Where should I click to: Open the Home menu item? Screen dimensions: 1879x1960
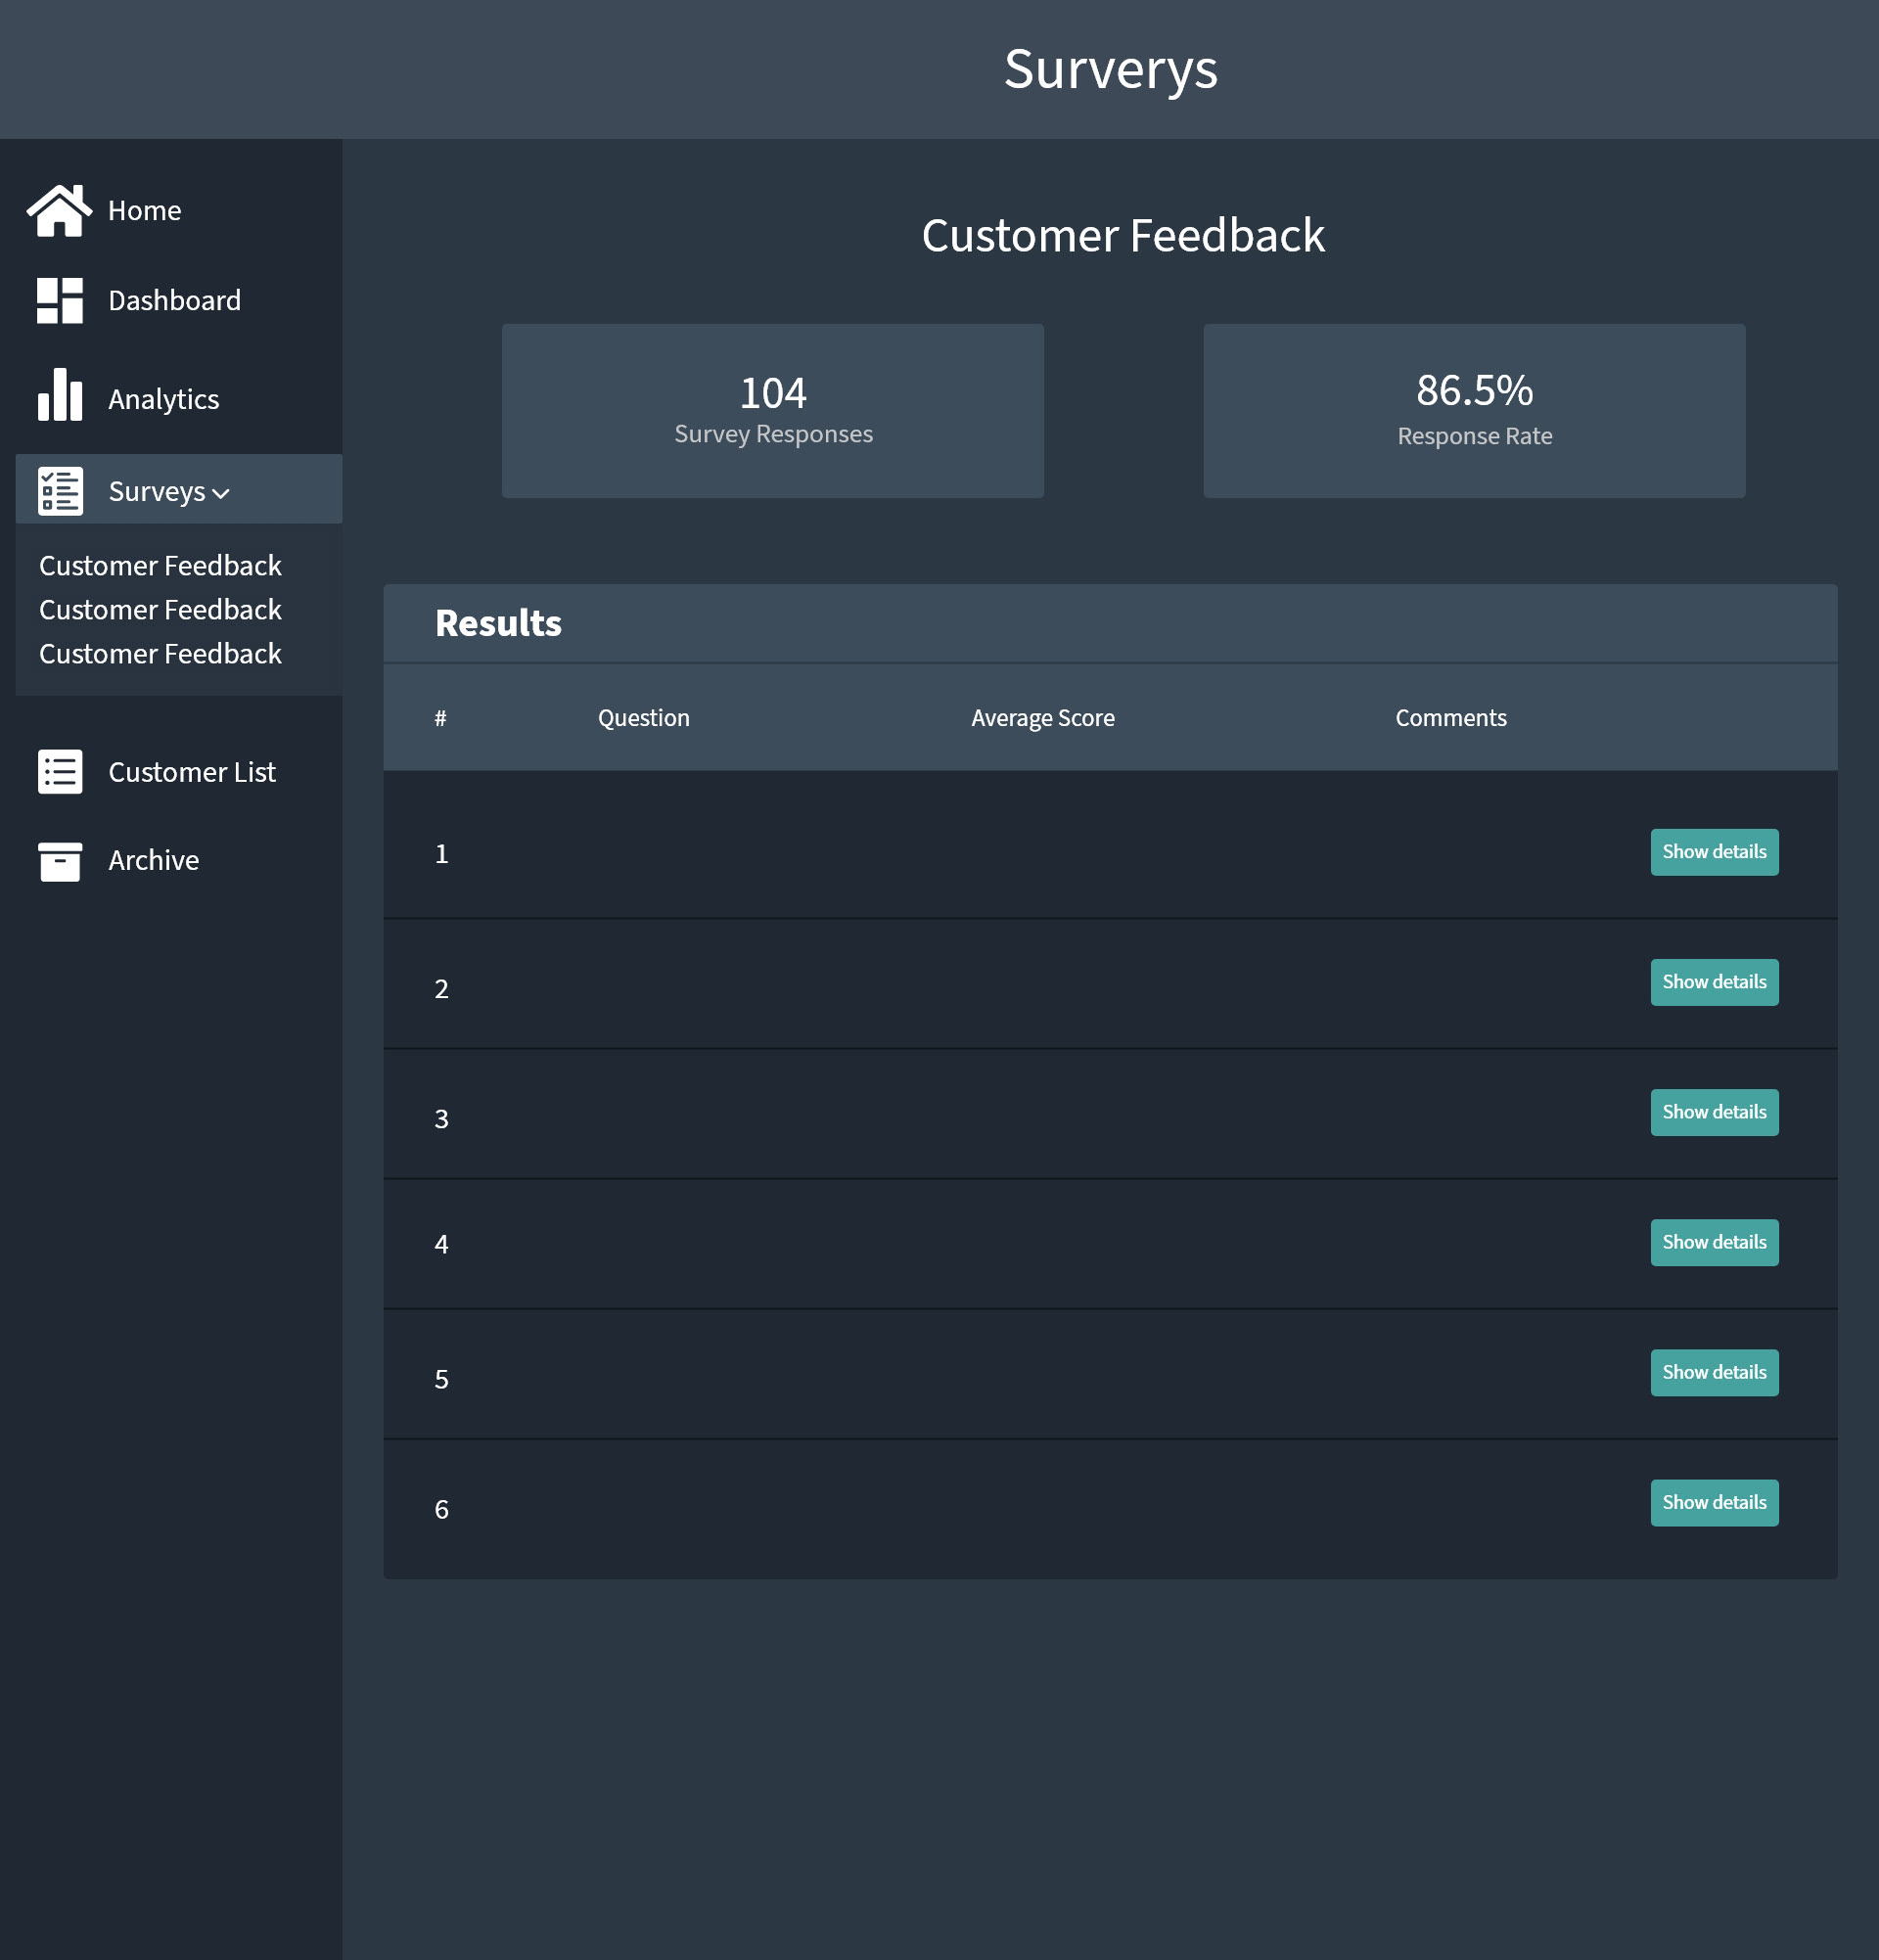[144, 211]
